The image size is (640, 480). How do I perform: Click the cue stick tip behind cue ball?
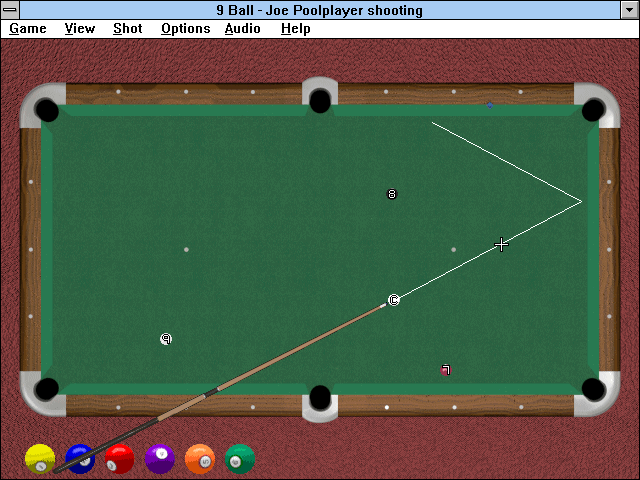383,305
